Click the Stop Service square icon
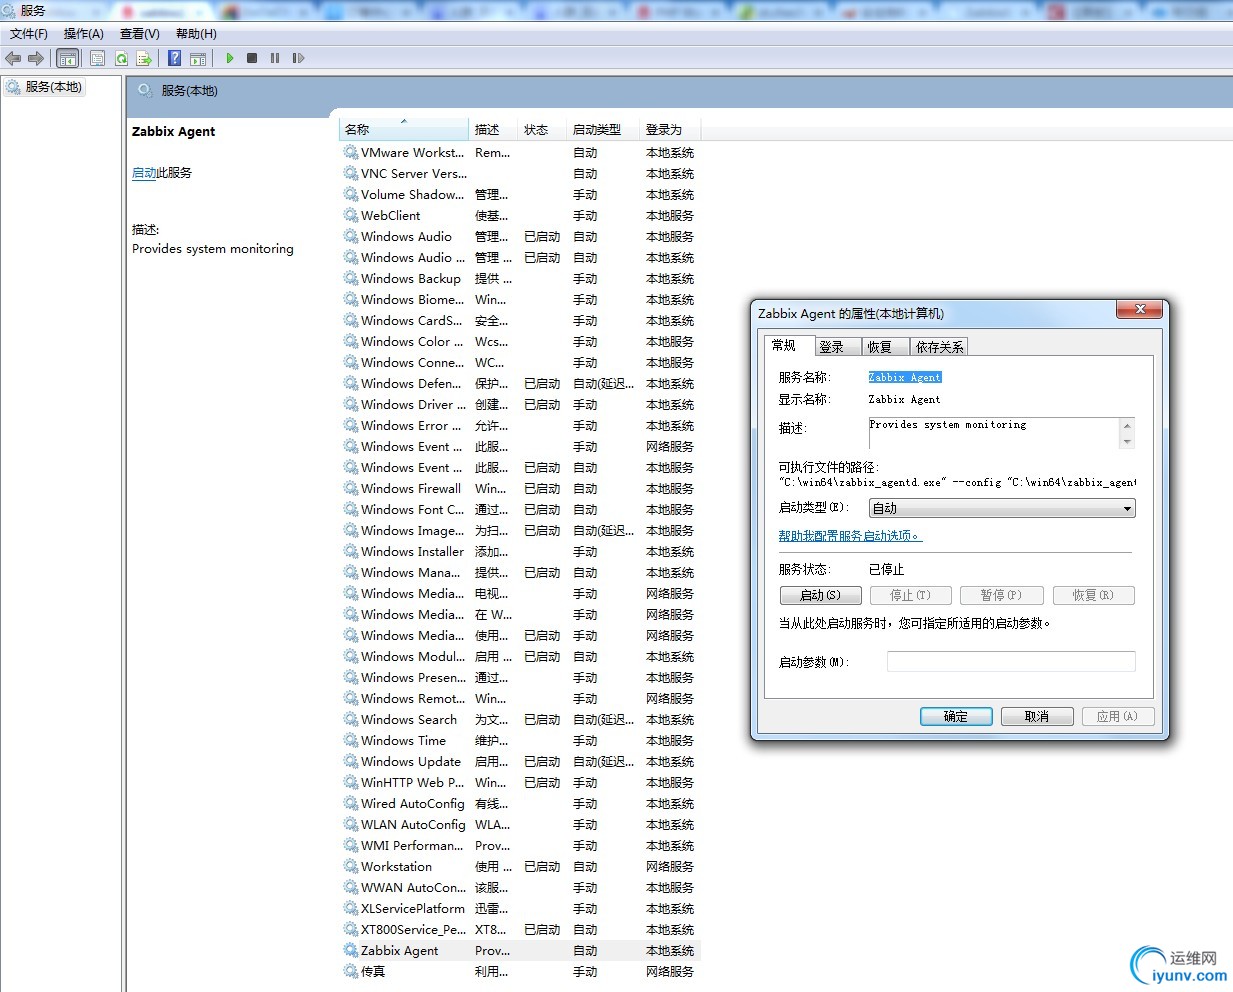Viewport: 1233px width, 992px height. (252, 58)
